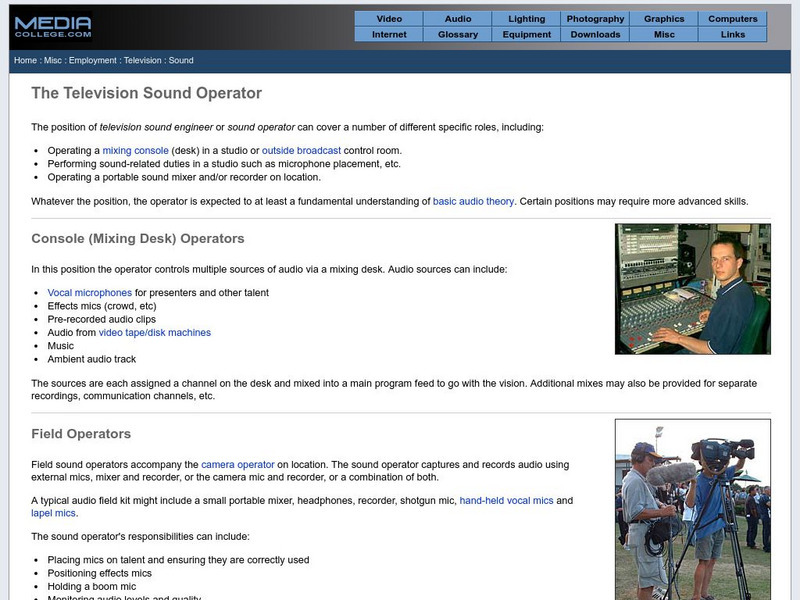The height and width of the screenshot is (600, 800).
Task: Open the Computers nav tab
Action: [x=733, y=19]
